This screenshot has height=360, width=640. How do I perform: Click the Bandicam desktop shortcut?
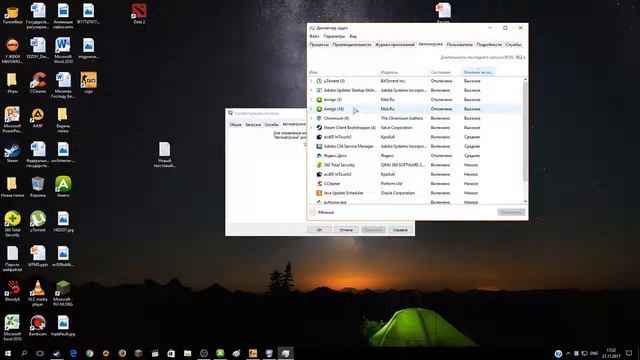(38, 325)
